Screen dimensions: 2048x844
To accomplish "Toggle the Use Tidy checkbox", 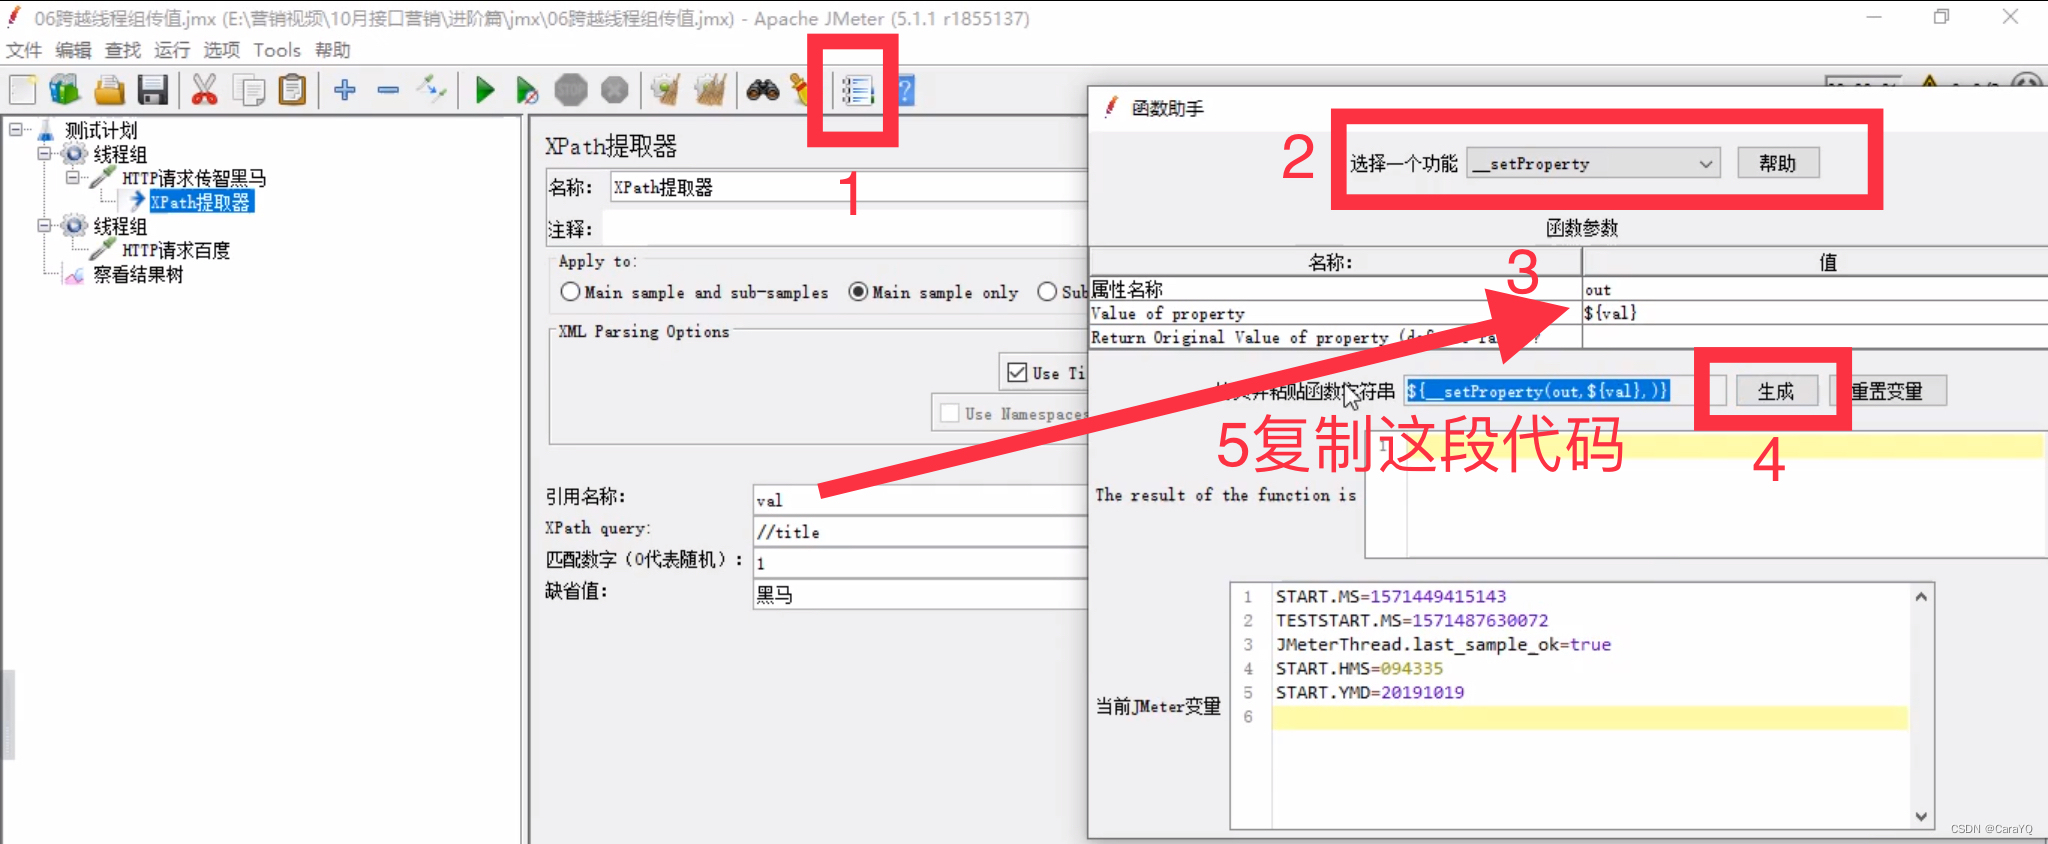I will click(1017, 372).
